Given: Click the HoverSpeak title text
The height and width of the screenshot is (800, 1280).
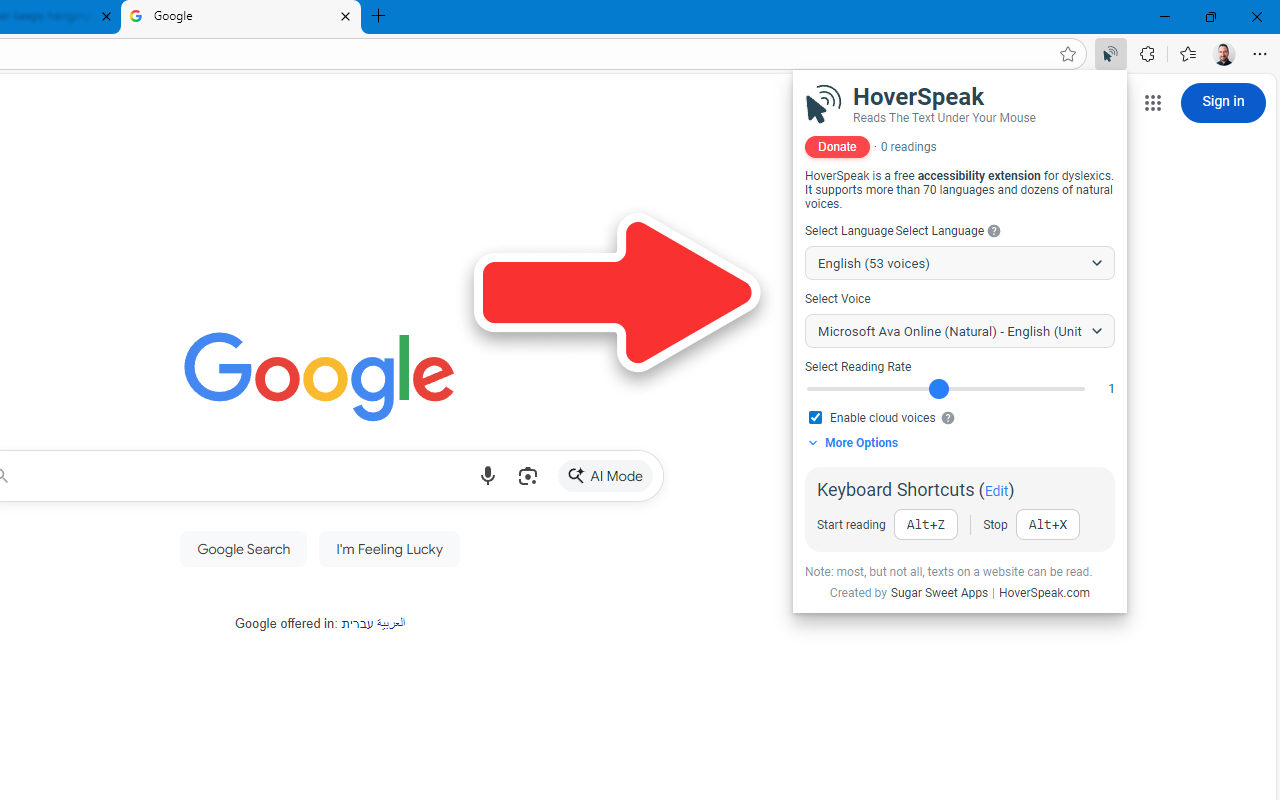Looking at the screenshot, I should point(918,97).
